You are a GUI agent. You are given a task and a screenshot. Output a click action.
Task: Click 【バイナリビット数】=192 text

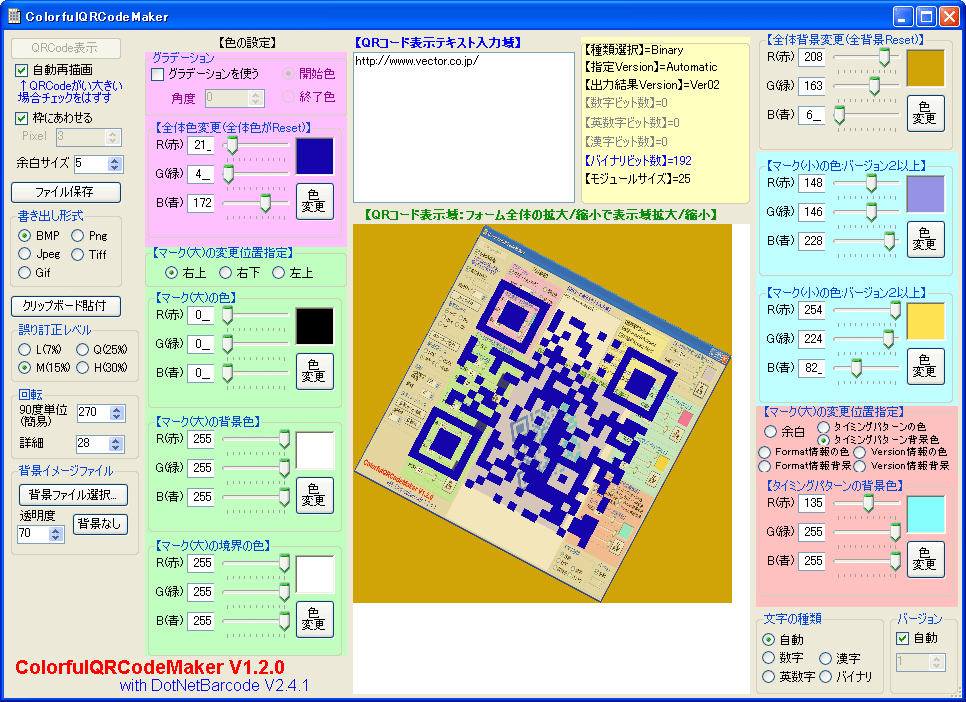tap(638, 161)
